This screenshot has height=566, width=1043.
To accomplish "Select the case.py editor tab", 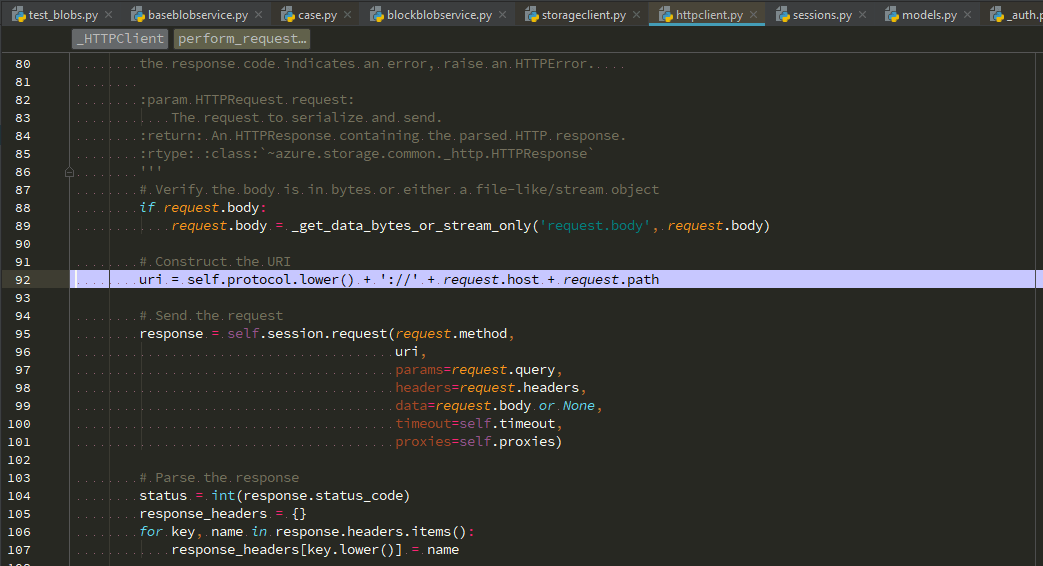I will point(317,15).
